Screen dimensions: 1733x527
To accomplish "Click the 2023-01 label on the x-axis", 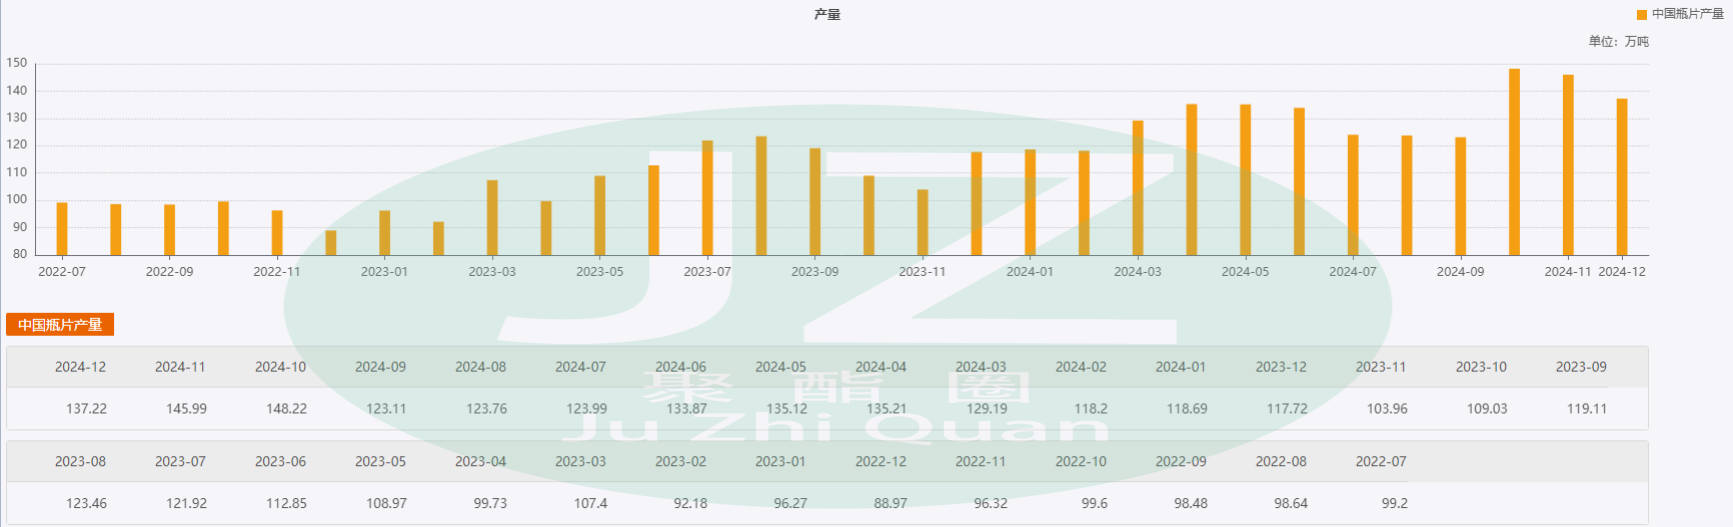I will (384, 272).
